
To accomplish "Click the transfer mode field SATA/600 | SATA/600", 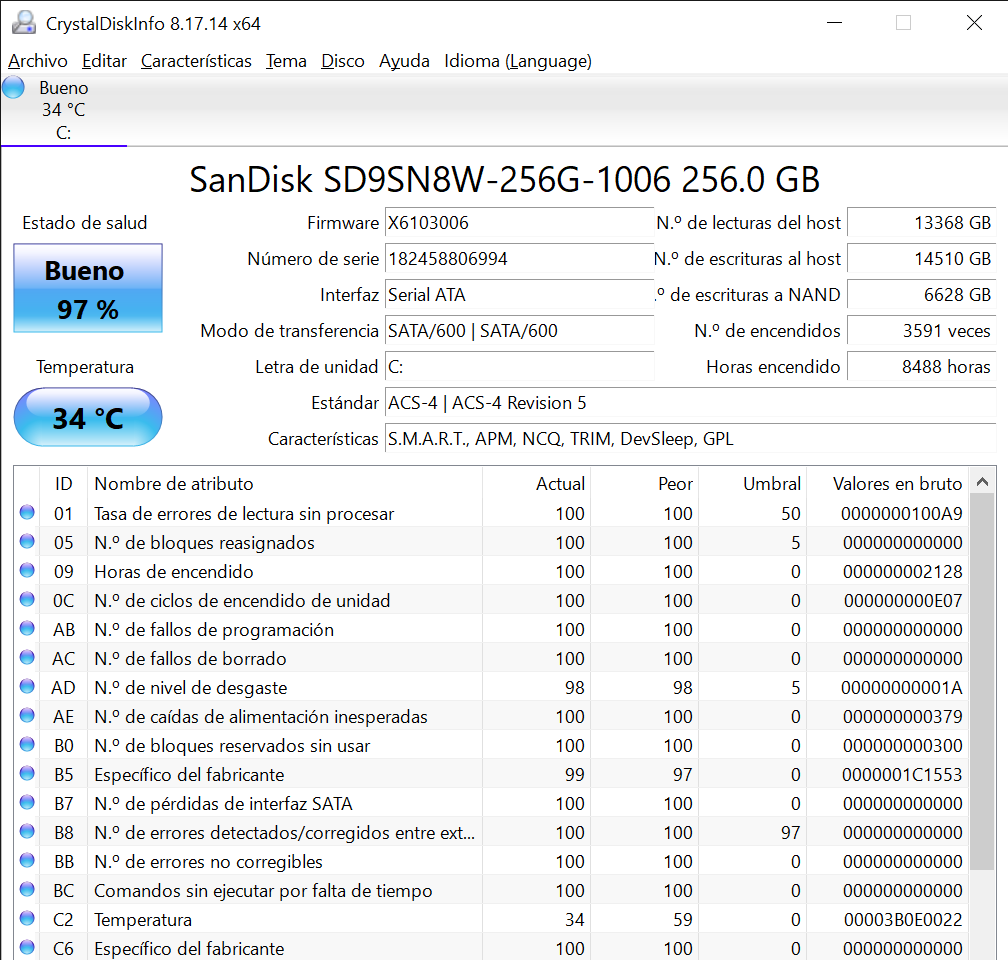I will [519, 331].
